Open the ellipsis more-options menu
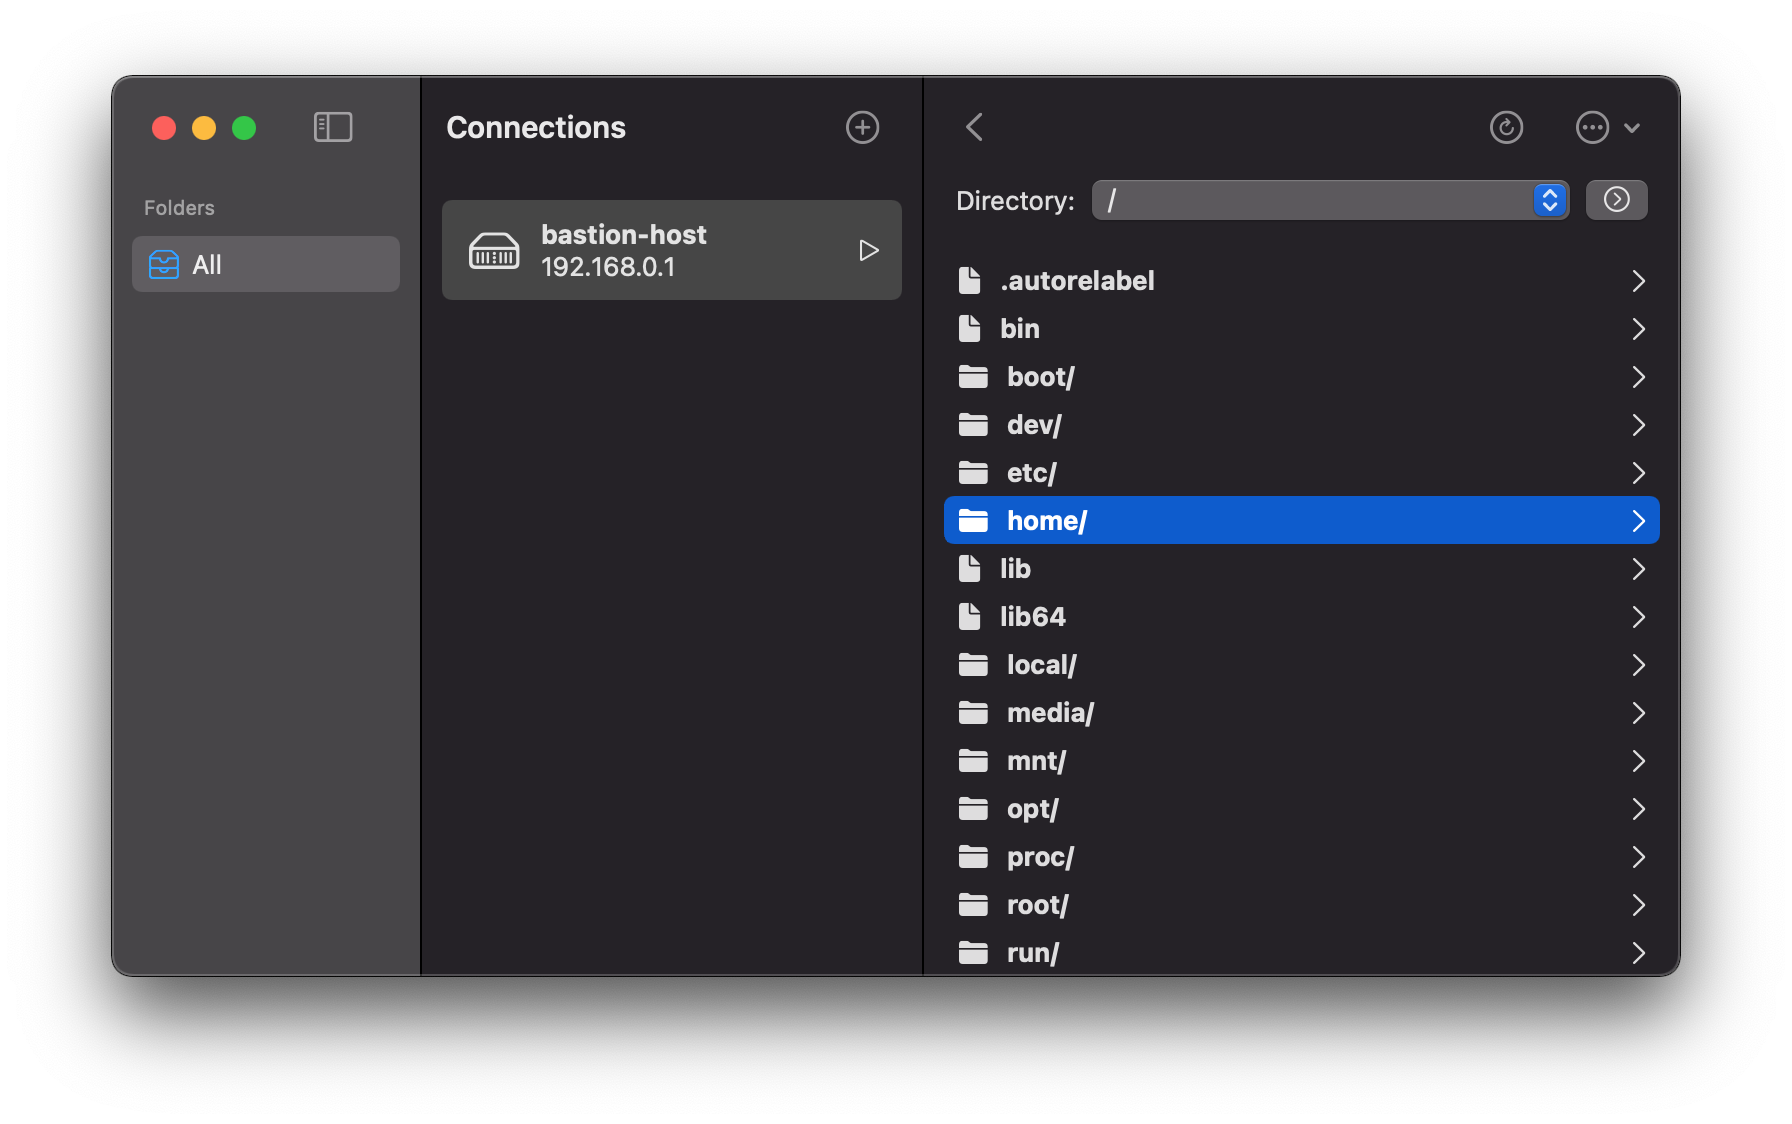 (1592, 127)
